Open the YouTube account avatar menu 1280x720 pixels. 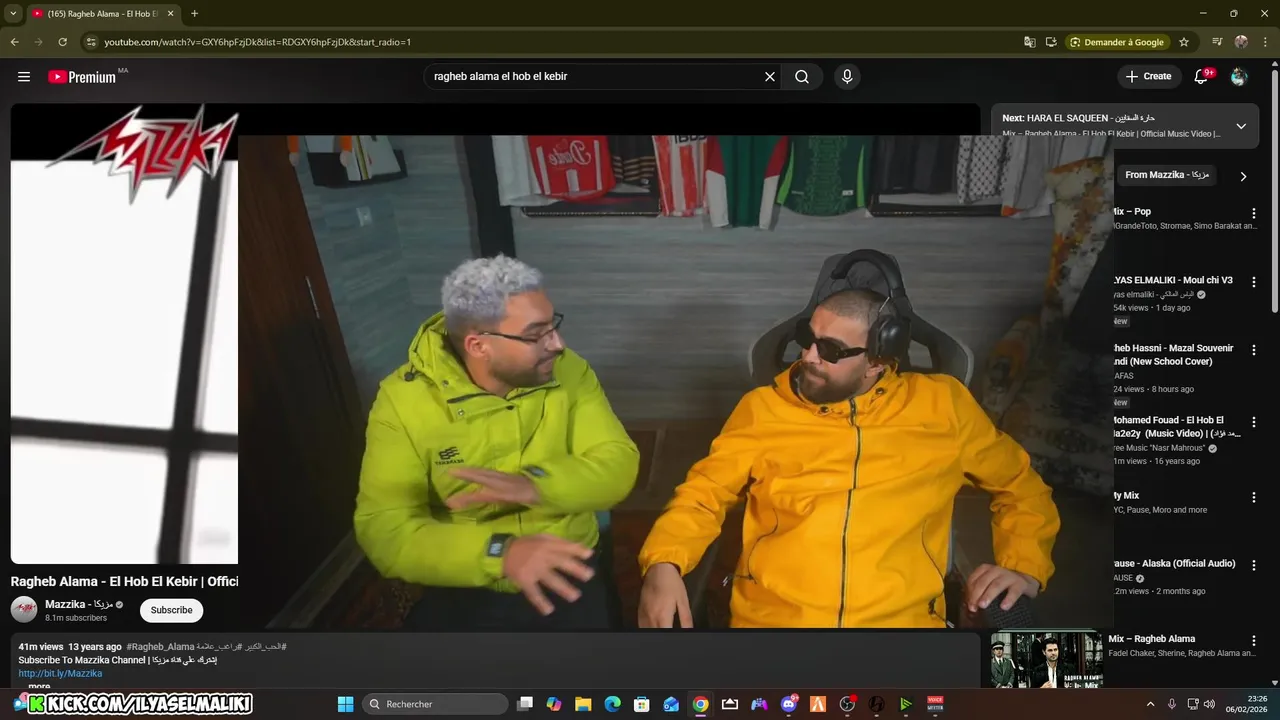(1239, 77)
